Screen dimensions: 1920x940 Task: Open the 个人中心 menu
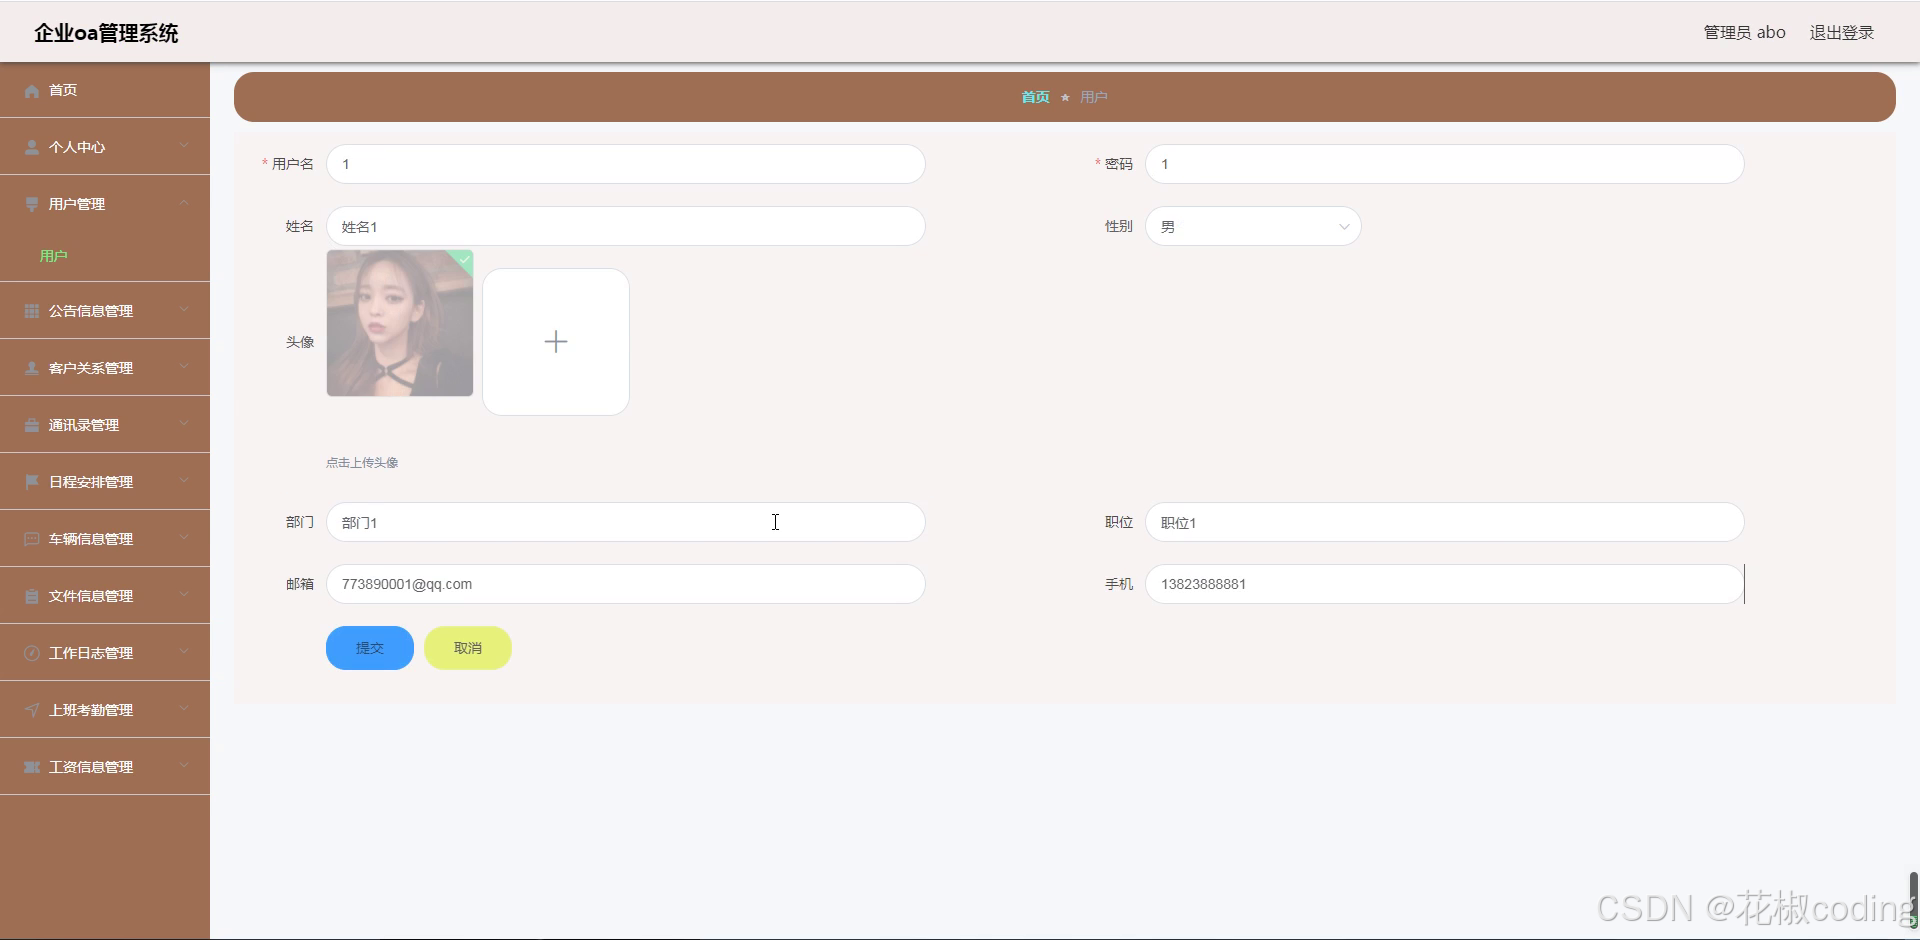pos(105,147)
